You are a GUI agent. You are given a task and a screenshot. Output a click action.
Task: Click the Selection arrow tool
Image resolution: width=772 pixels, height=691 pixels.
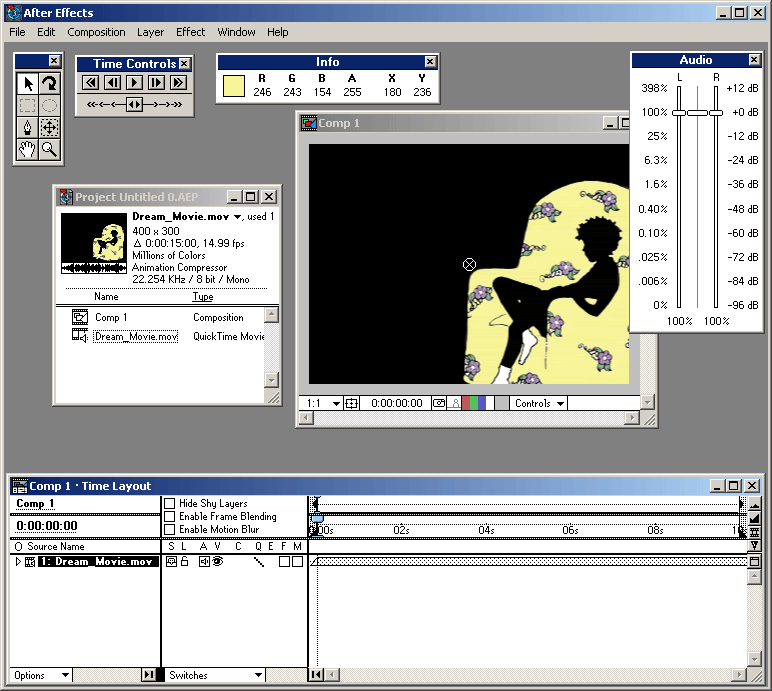(27, 83)
